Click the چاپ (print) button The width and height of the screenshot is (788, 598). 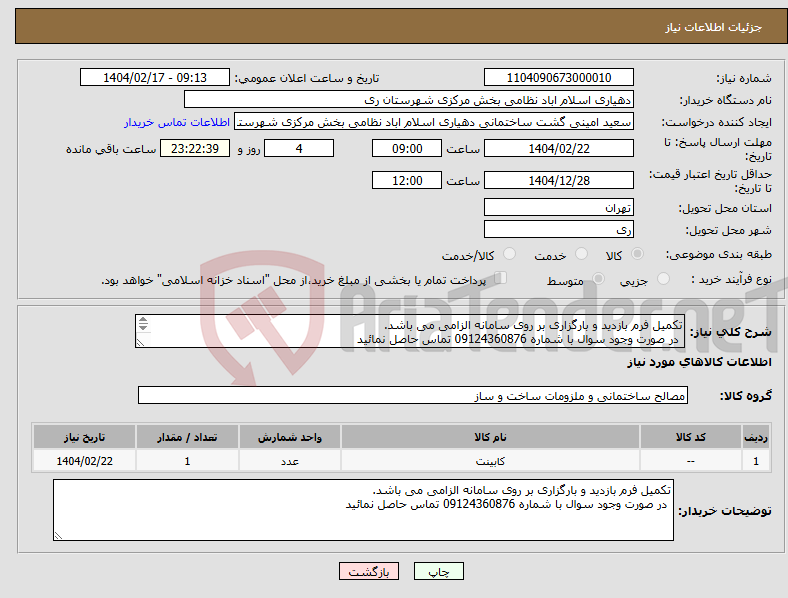click(x=438, y=571)
